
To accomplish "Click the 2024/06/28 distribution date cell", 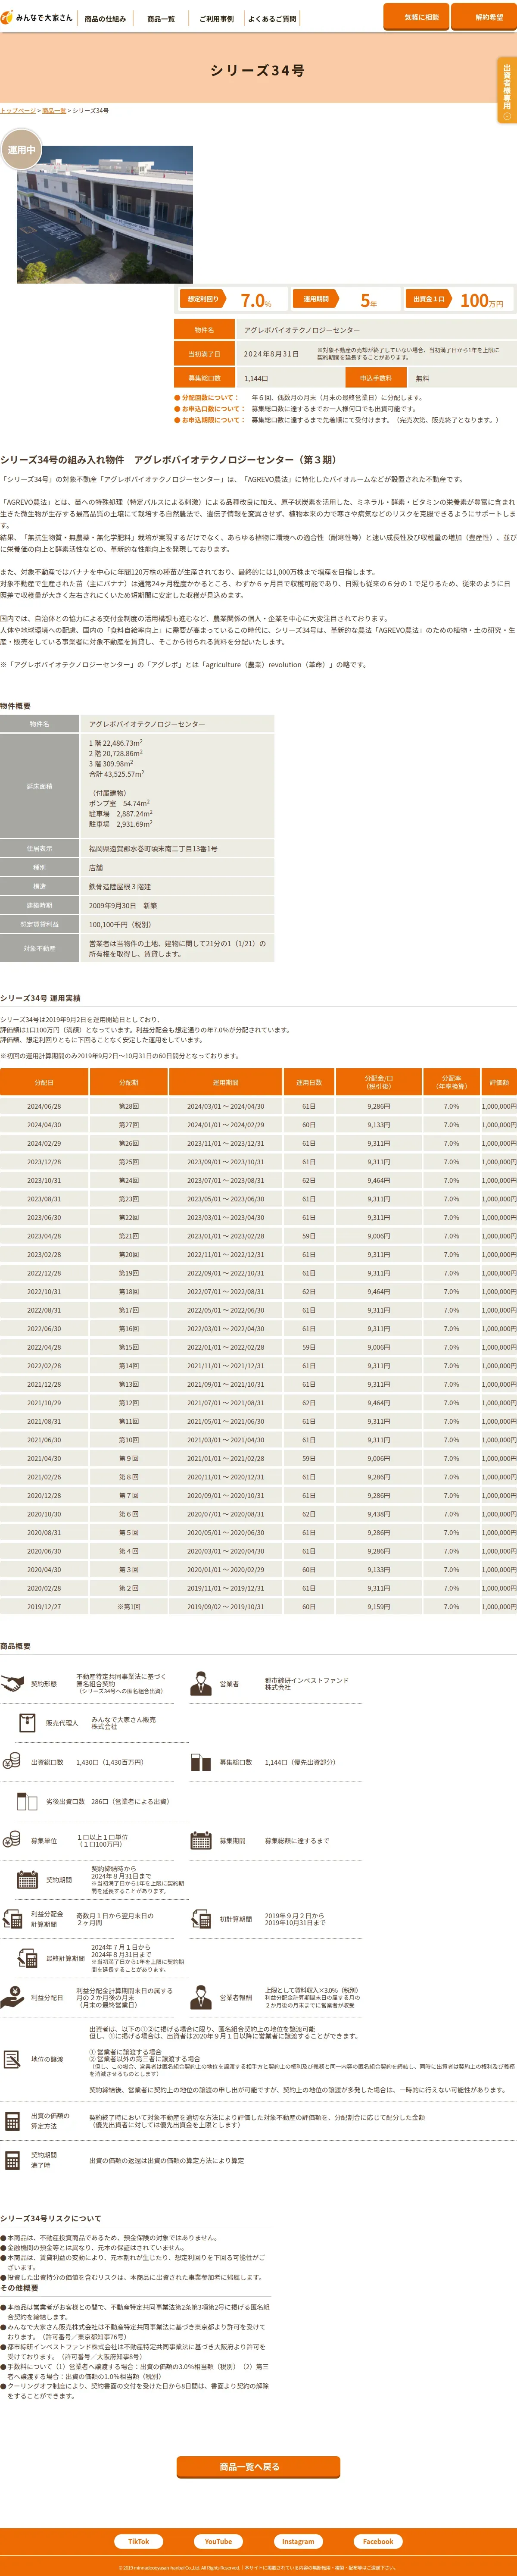I will 44,1106.
